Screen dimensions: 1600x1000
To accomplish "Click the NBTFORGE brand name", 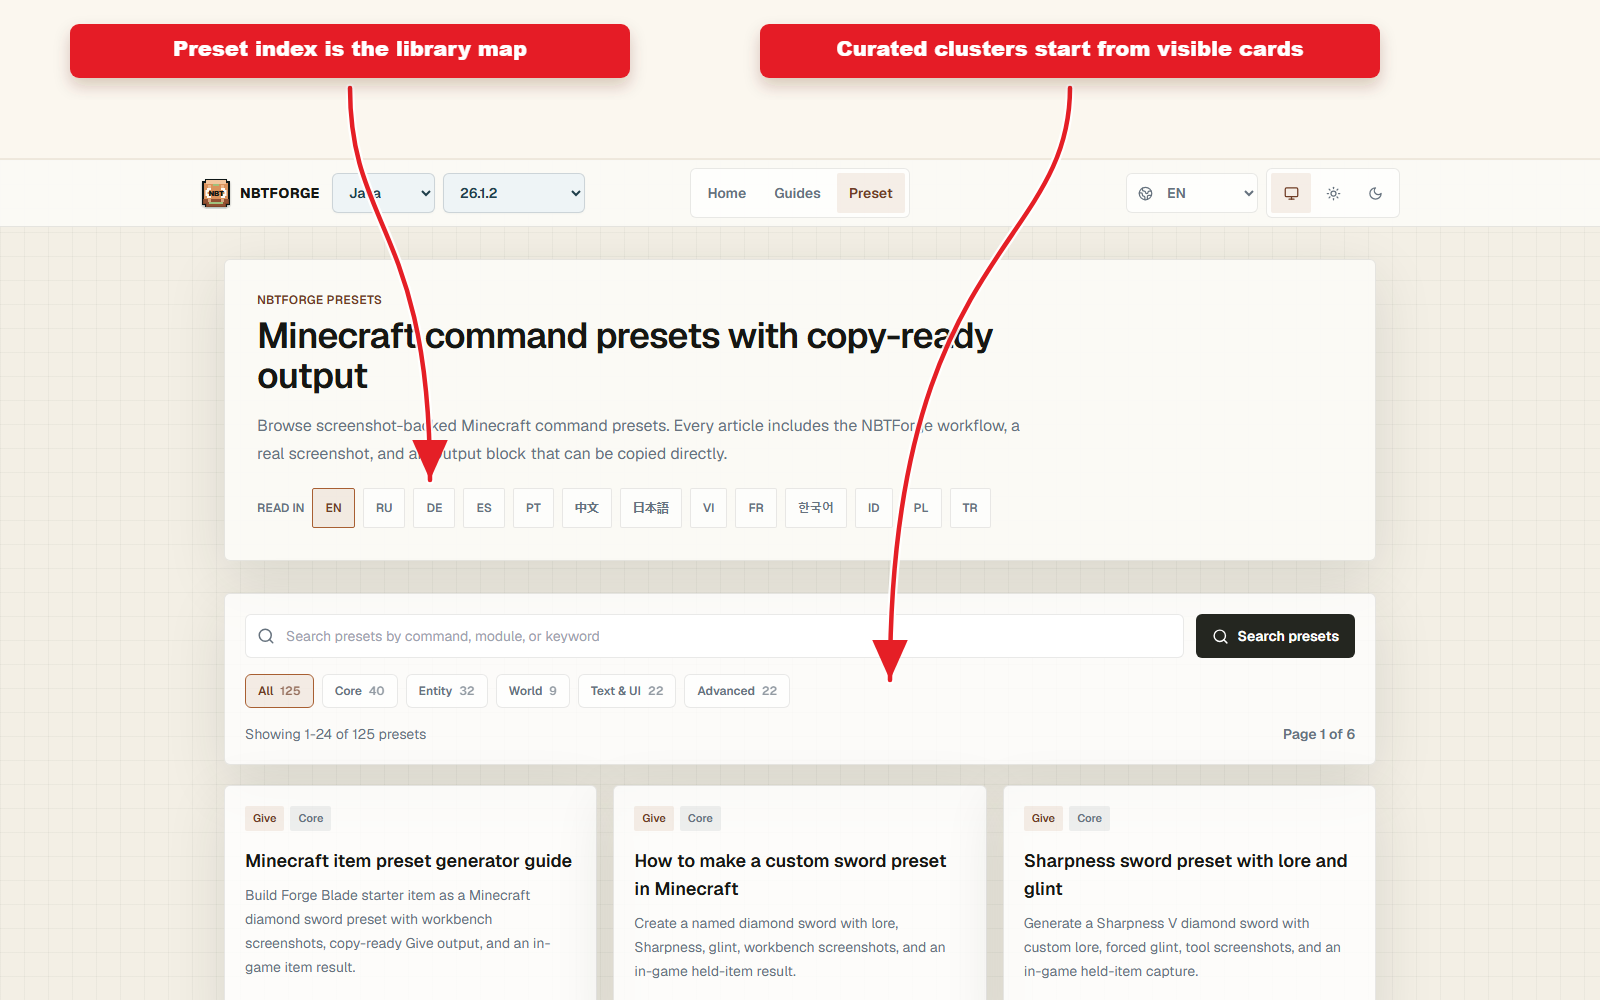I will click(280, 193).
